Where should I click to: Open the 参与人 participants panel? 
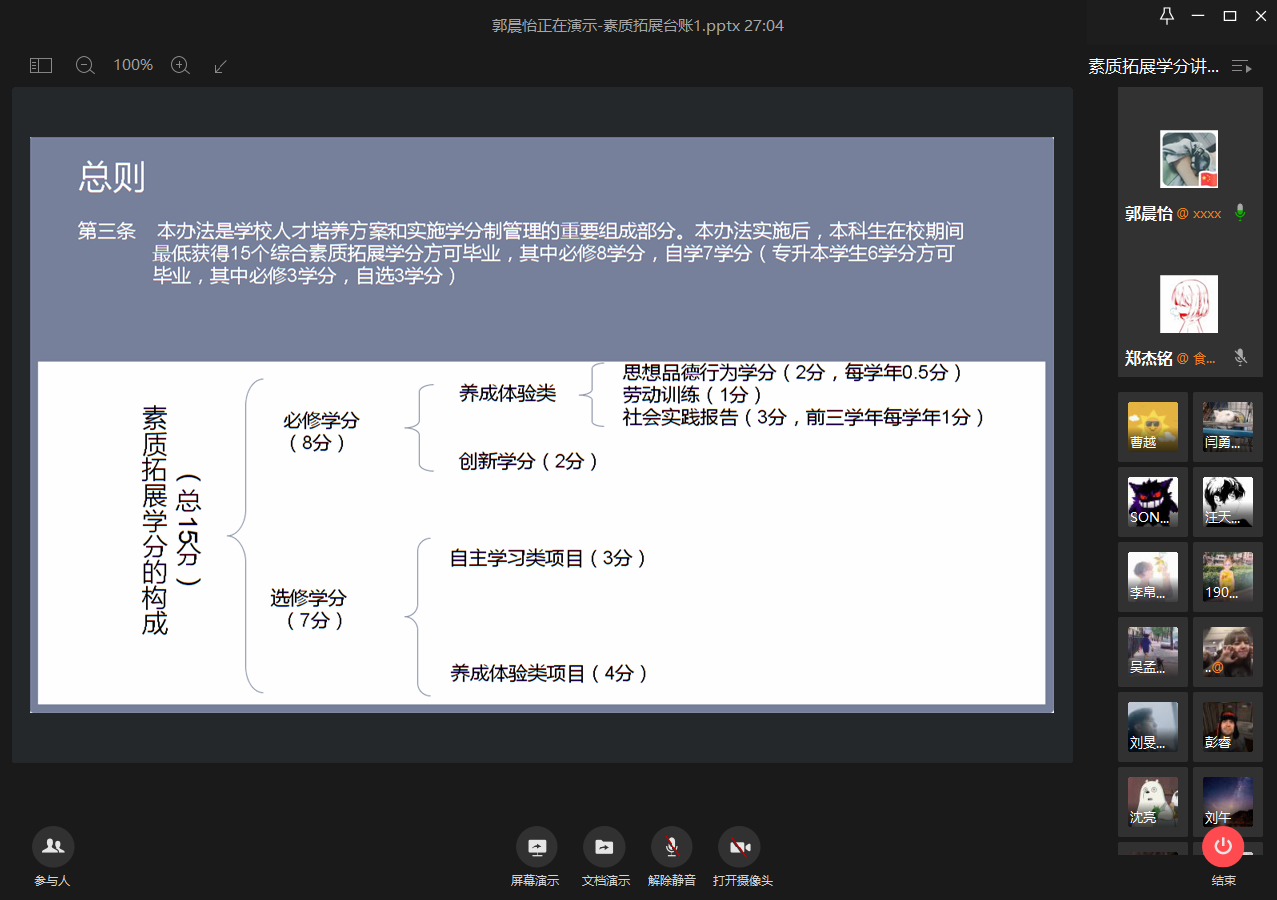(x=53, y=847)
